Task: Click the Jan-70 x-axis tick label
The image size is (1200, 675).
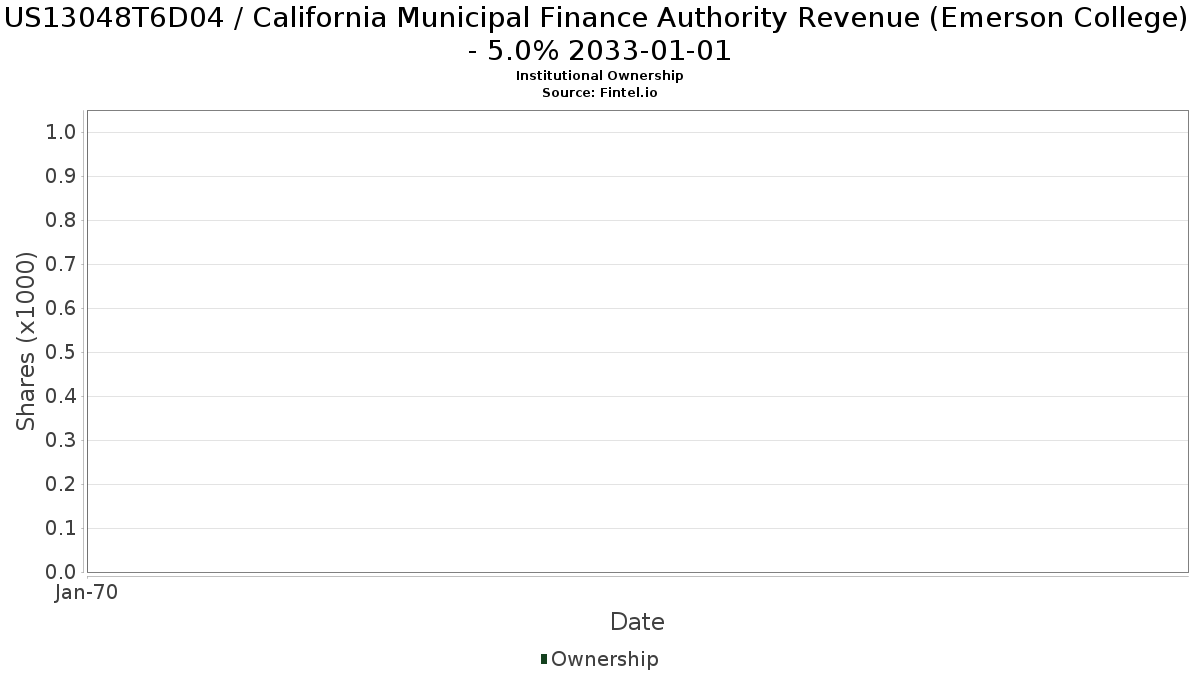Action: [x=87, y=592]
